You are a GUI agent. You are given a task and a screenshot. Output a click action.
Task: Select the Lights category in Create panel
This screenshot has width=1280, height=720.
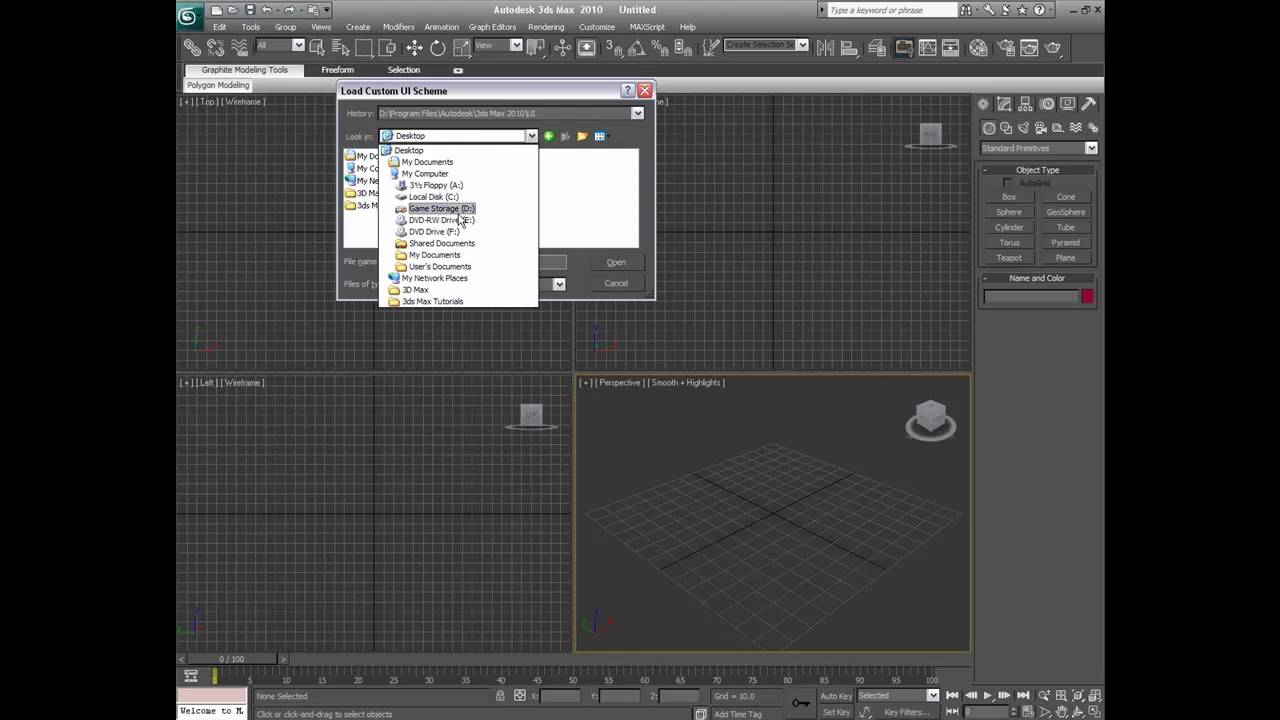tap(1023, 128)
